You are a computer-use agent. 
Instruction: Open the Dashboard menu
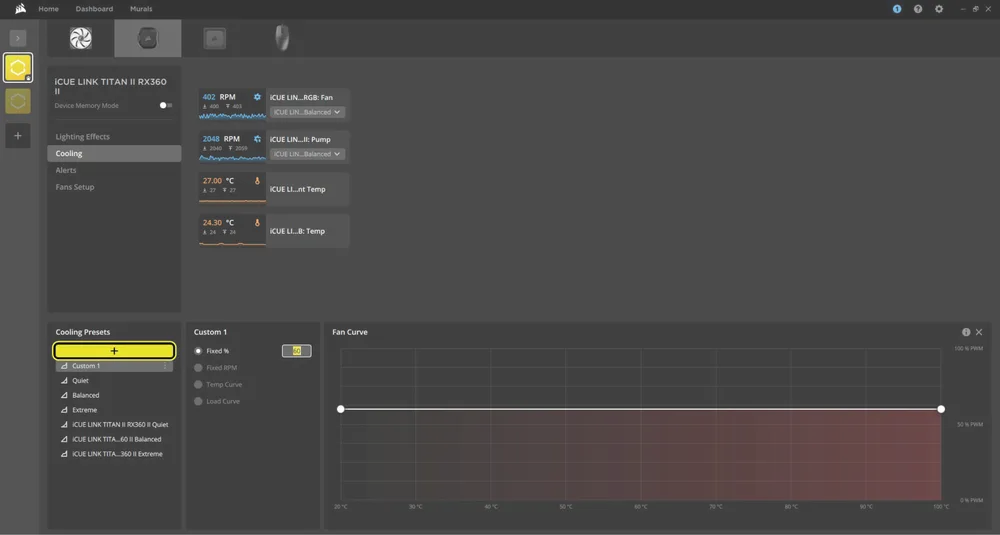click(x=94, y=9)
